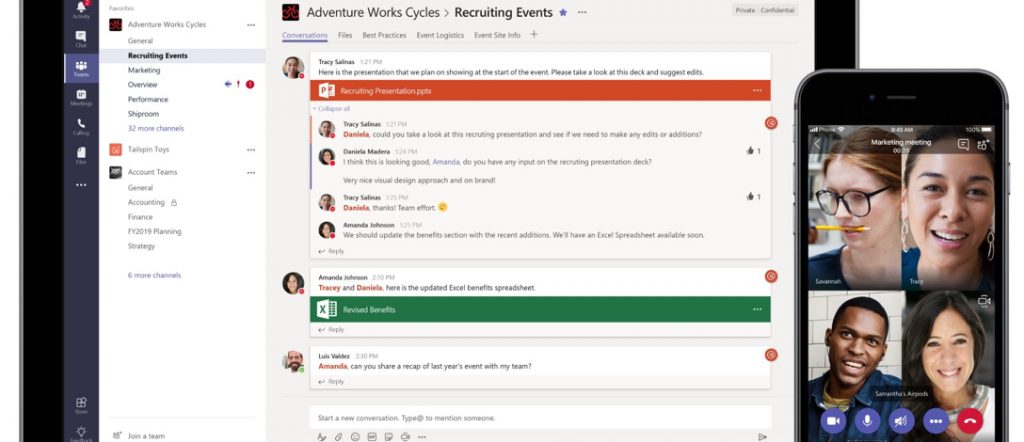Click the new conversation input box
Image resolution: width=1024 pixels, height=442 pixels.
tap(540, 418)
